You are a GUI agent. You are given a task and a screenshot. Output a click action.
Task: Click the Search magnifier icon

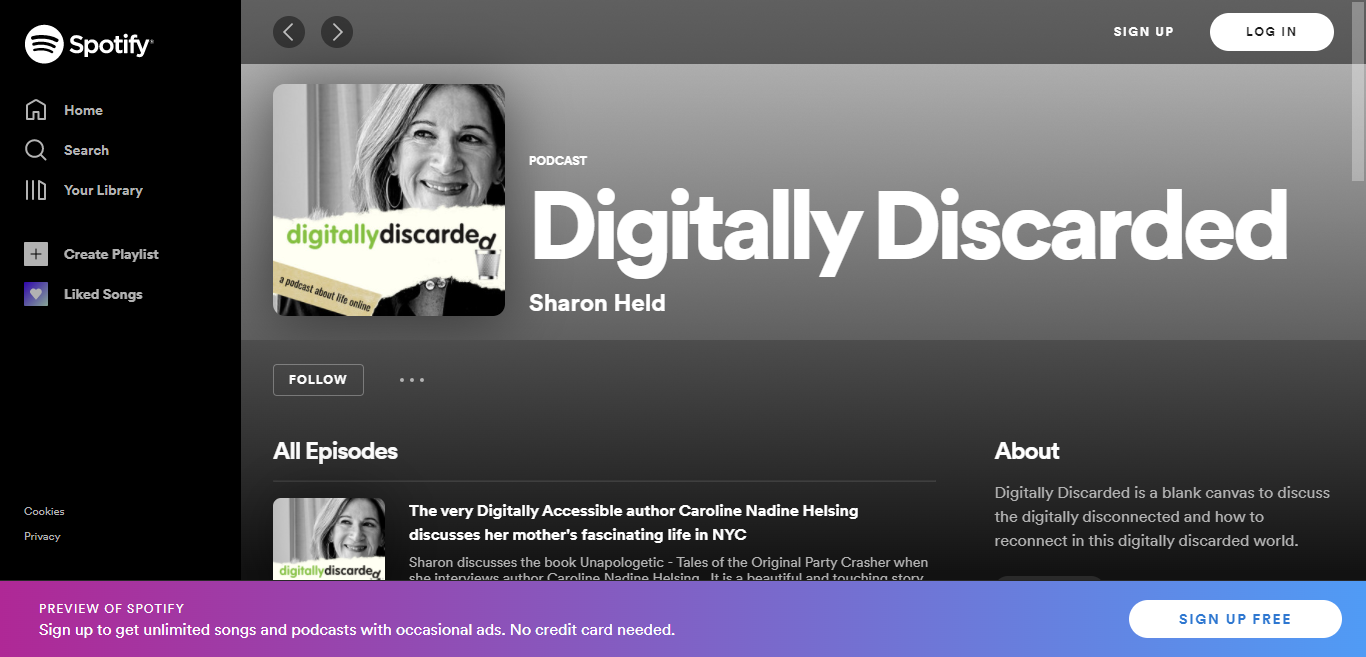point(36,150)
